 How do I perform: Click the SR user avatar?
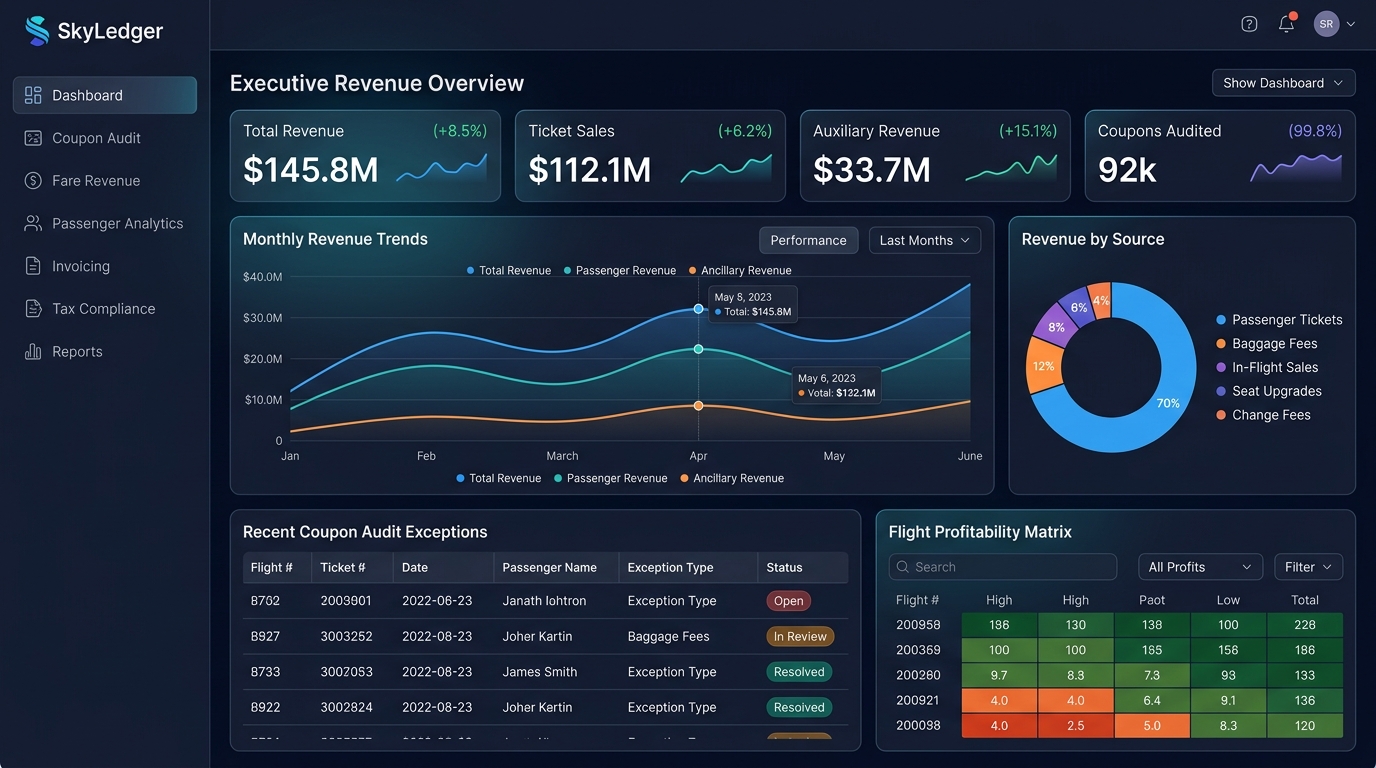1326,24
